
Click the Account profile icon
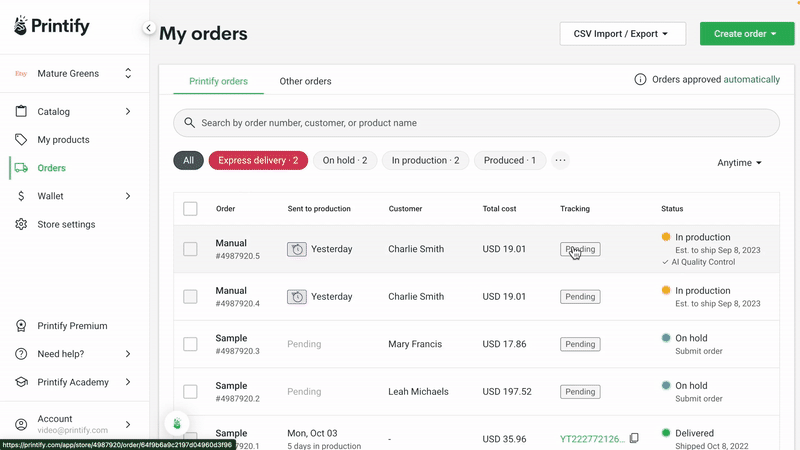[21, 424]
